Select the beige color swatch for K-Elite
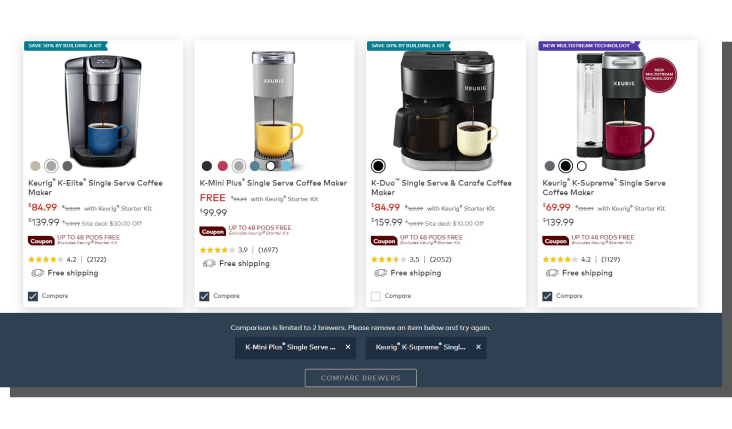Viewport: 732px width, 429px height. pyautogui.click(x=35, y=166)
